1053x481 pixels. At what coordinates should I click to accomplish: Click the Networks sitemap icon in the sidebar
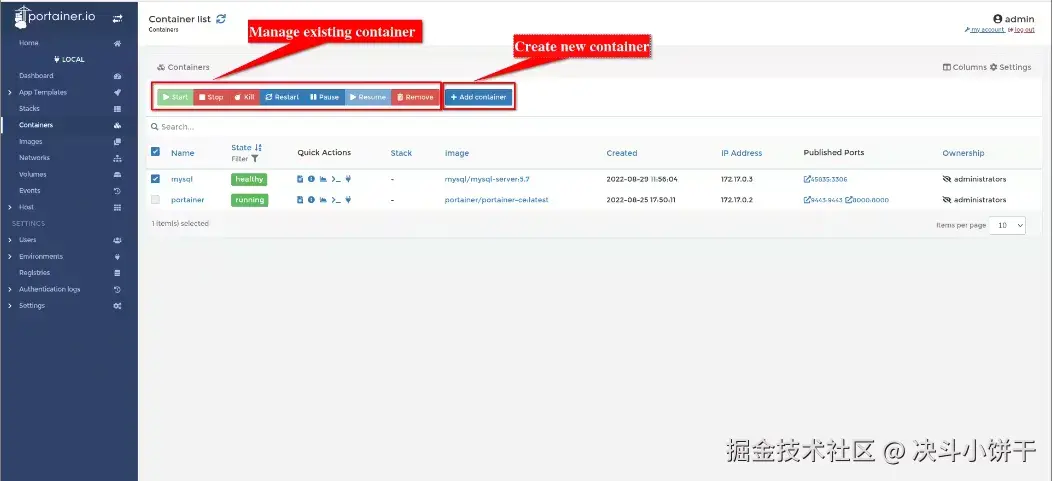[x=118, y=158]
